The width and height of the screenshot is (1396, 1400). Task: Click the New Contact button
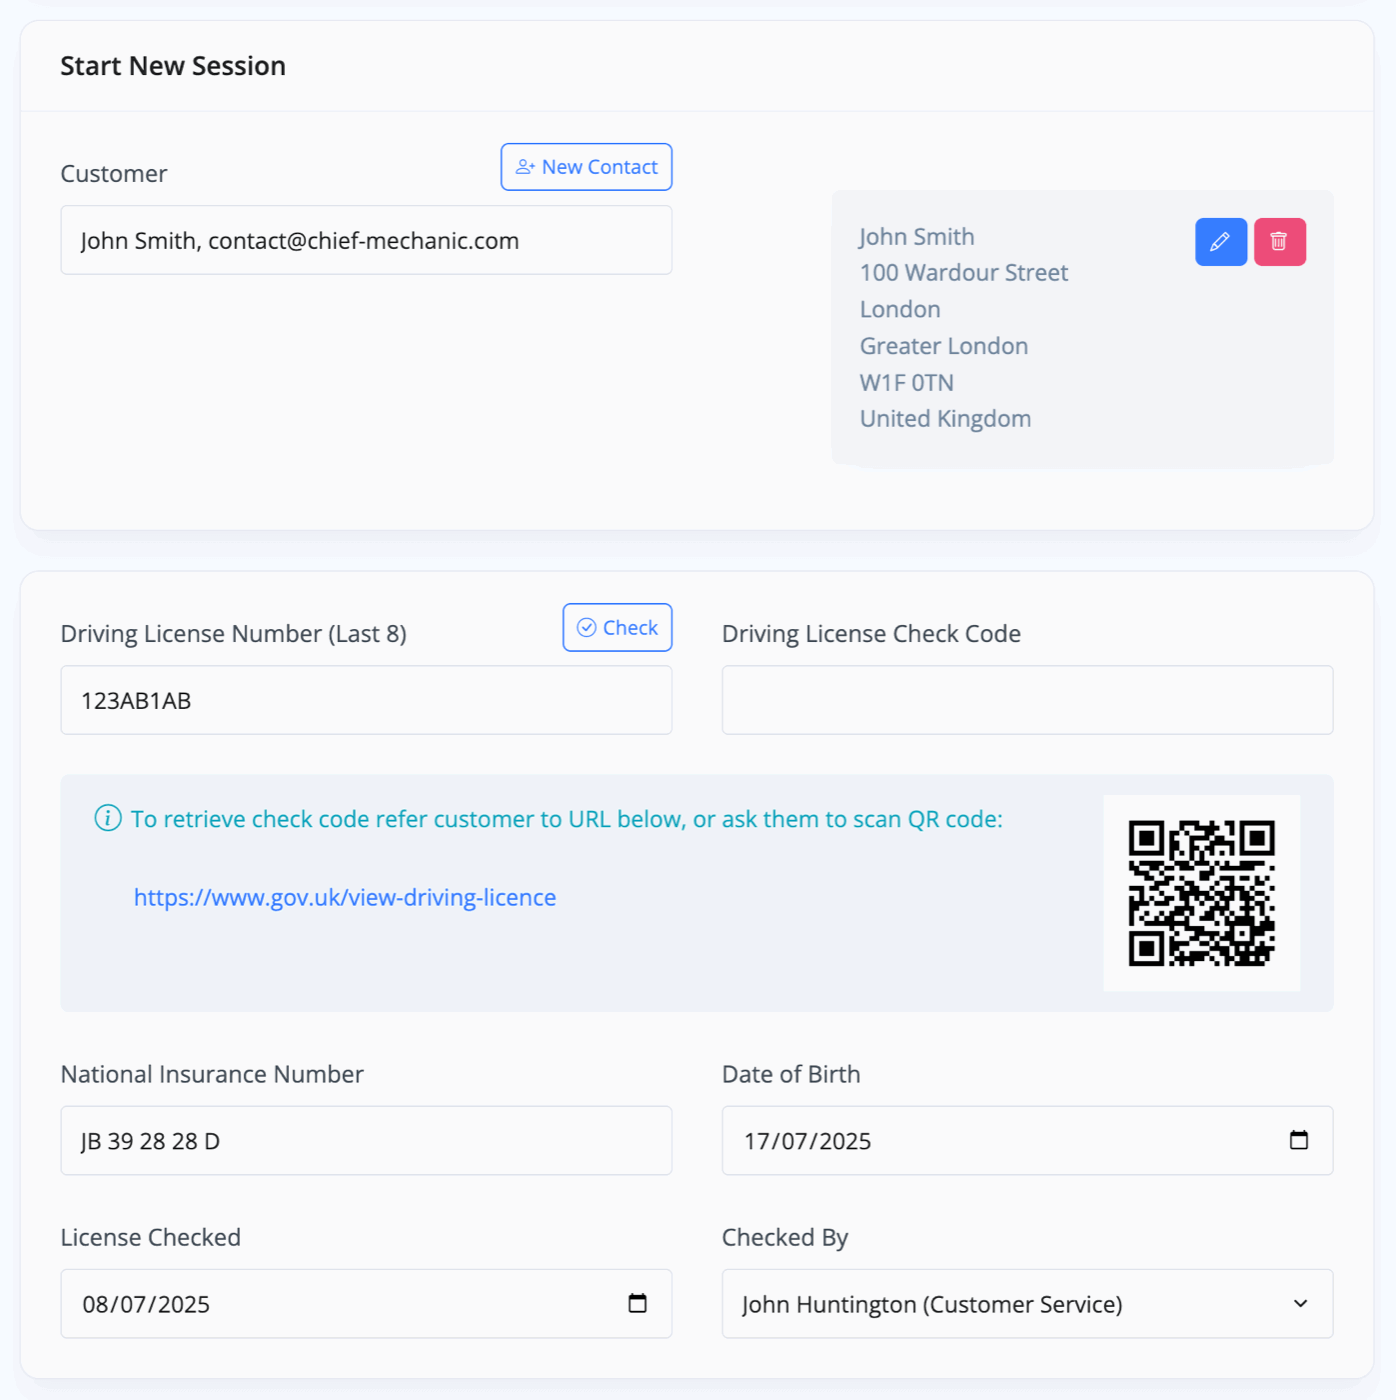click(x=586, y=167)
